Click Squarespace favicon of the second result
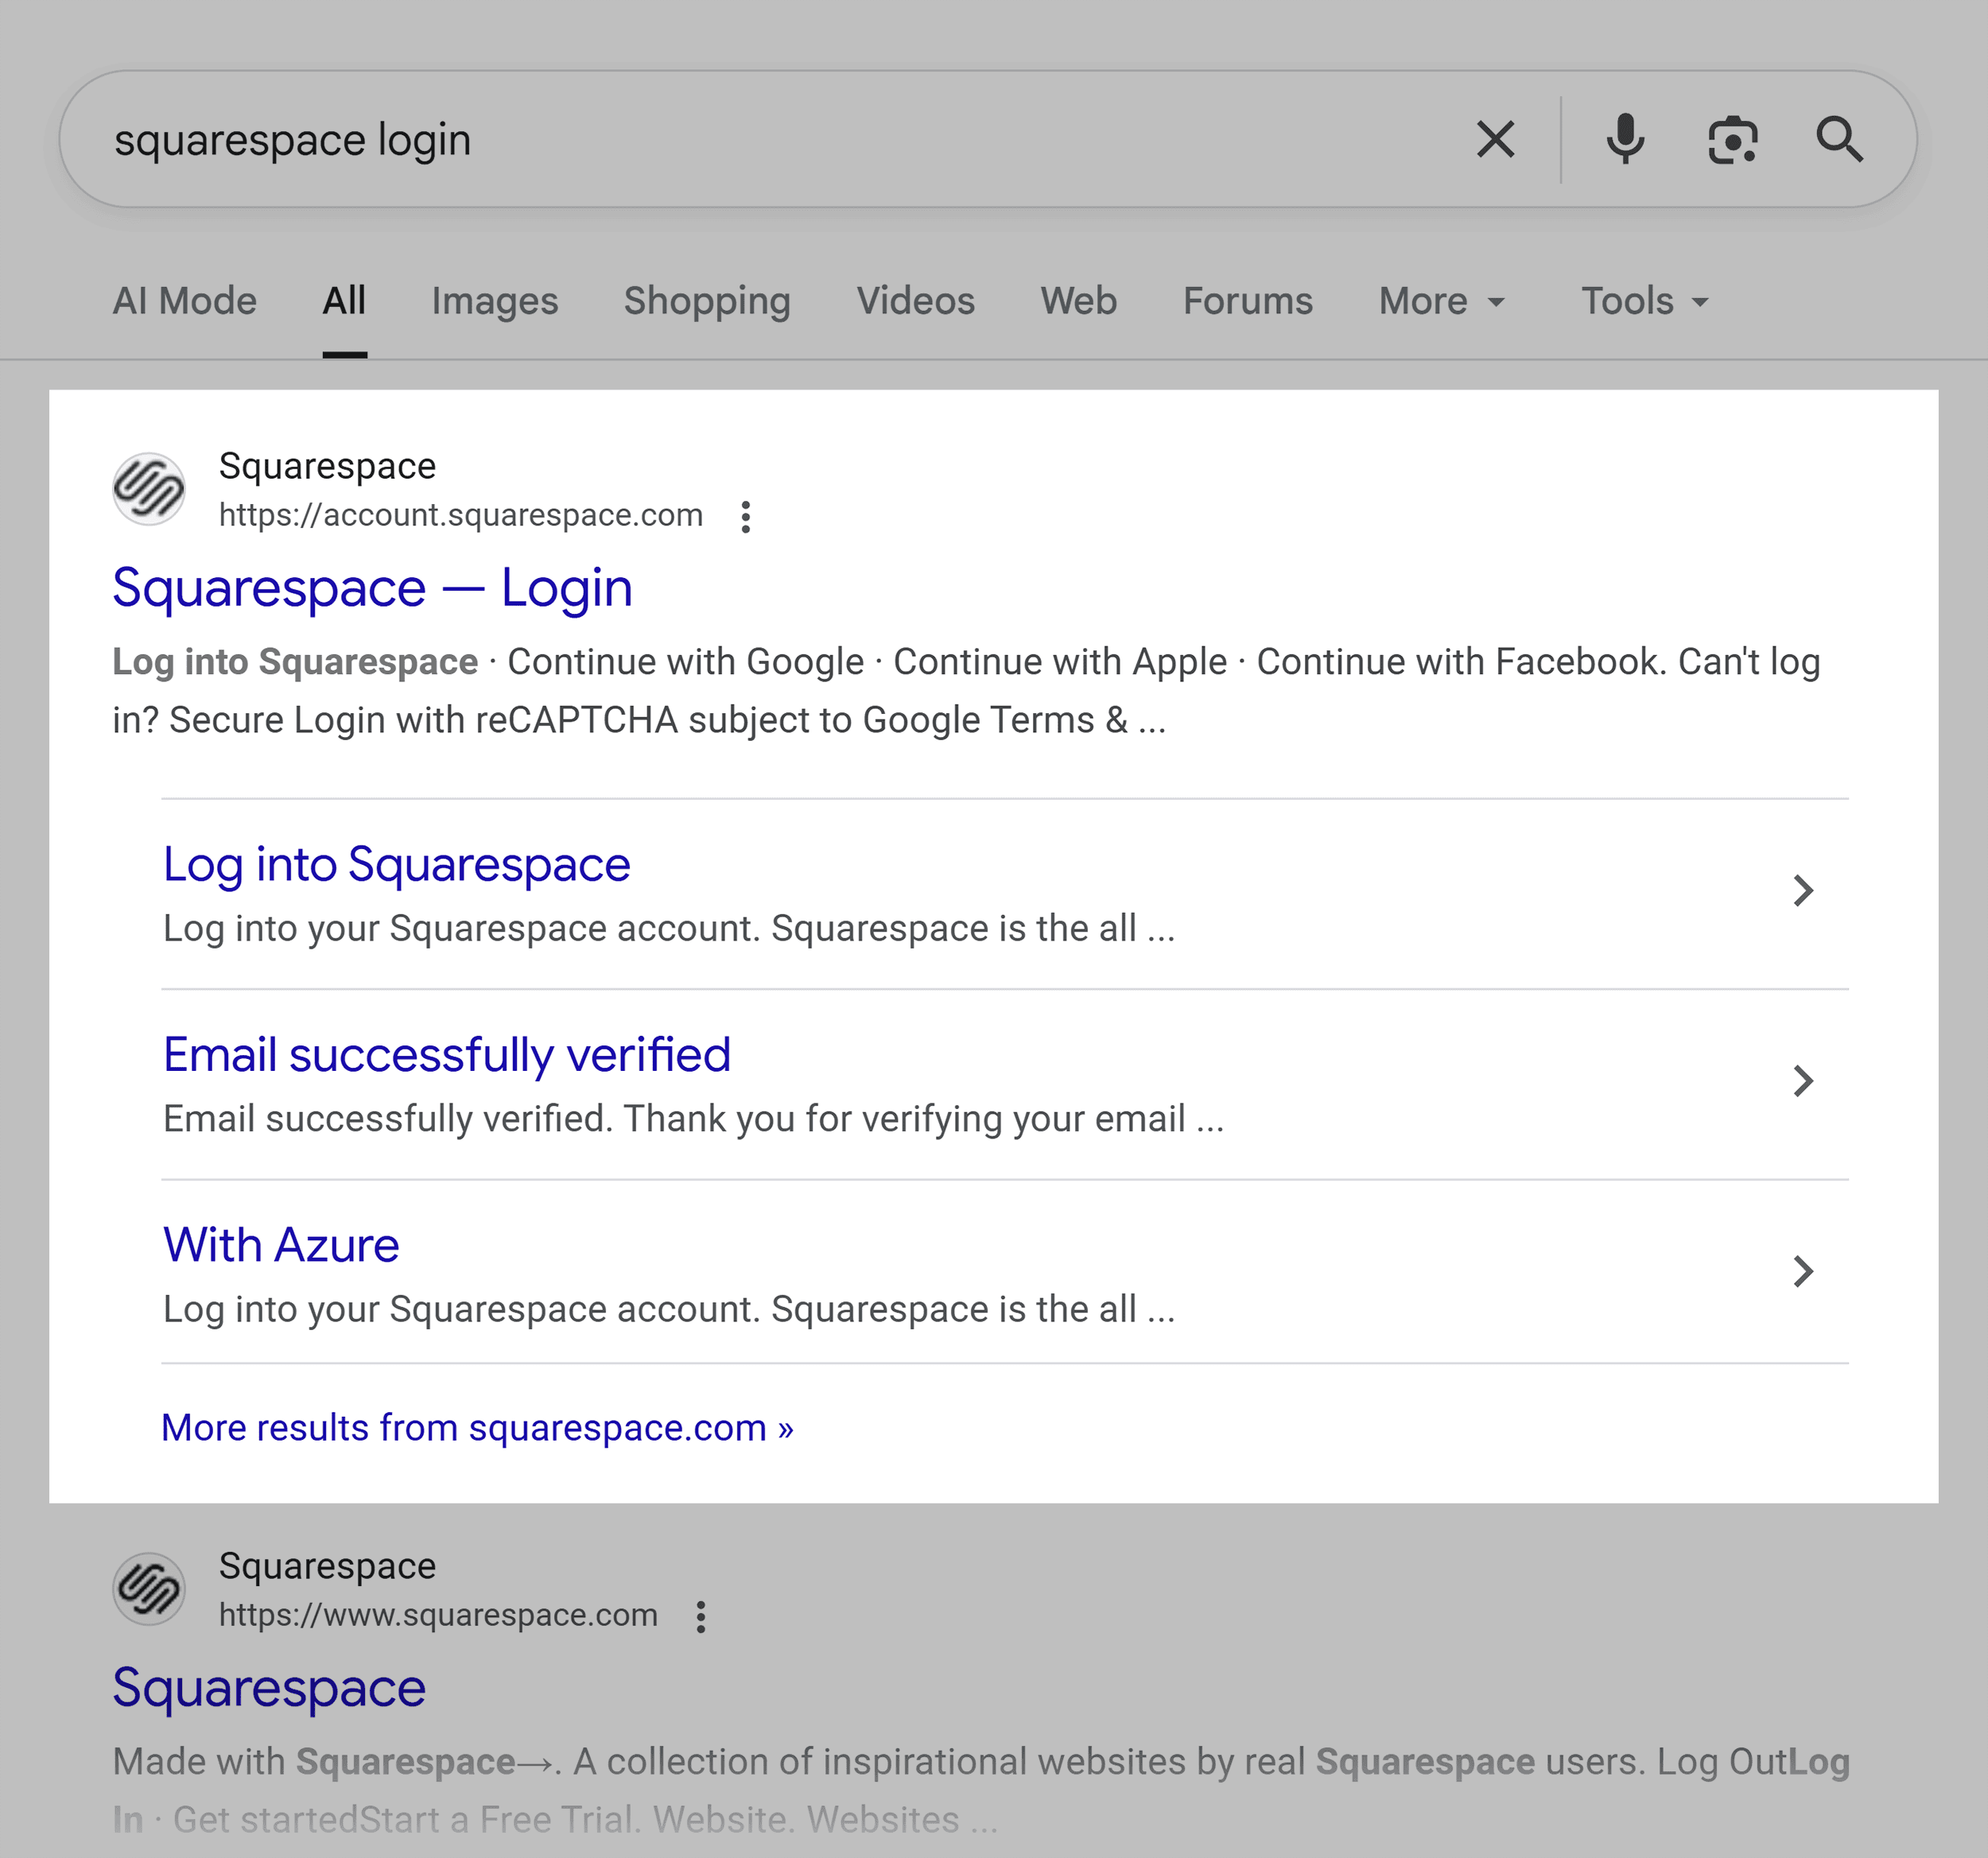Screen dimensions: 1988x1858 point(149,1589)
